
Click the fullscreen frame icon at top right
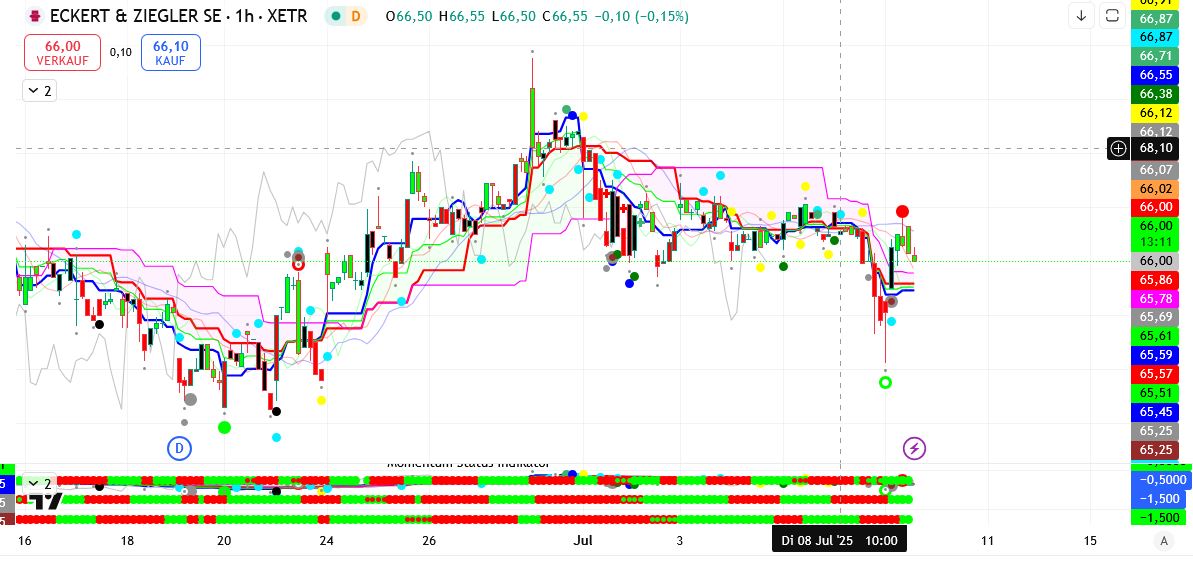pos(1111,15)
